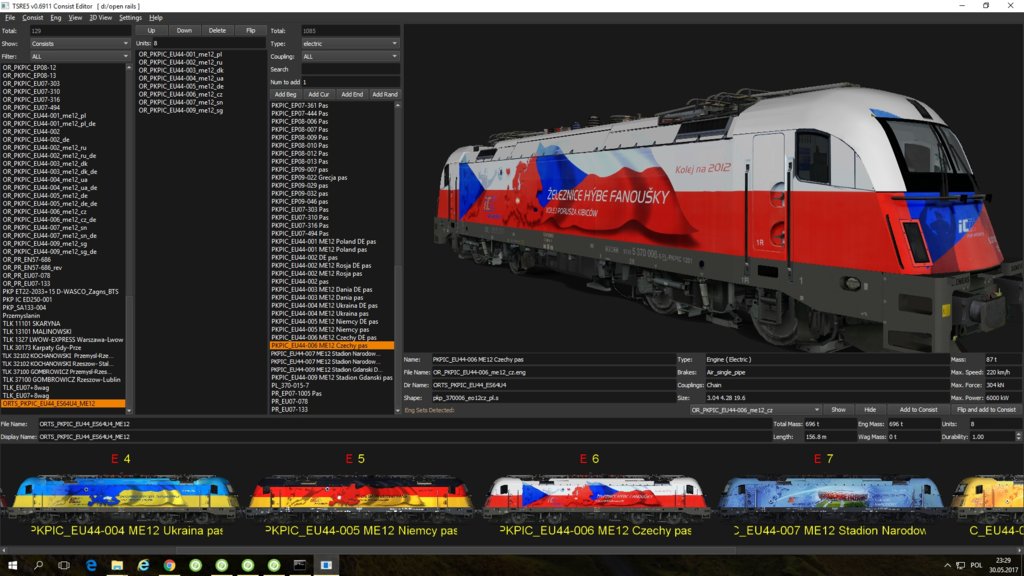Click into the engine Search field

(350, 69)
